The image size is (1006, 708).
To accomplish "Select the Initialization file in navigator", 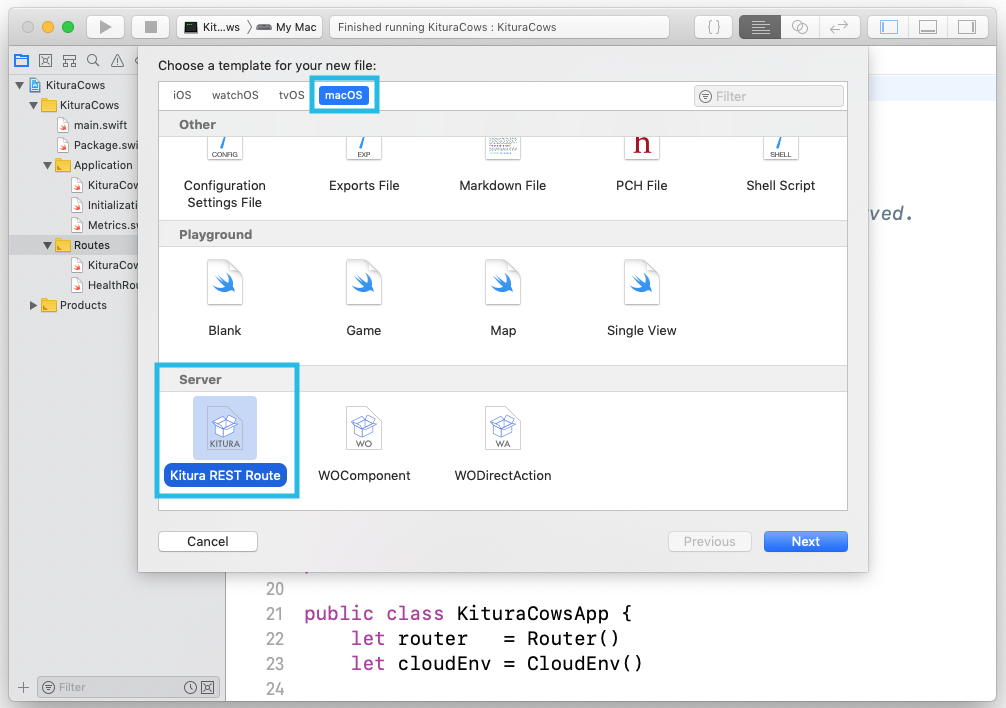I will [x=104, y=205].
